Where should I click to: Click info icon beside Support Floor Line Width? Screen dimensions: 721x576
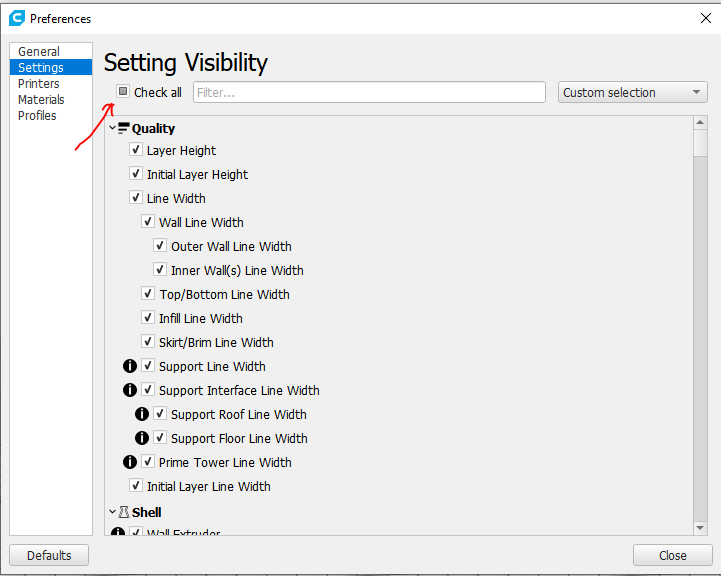click(142, 439)
